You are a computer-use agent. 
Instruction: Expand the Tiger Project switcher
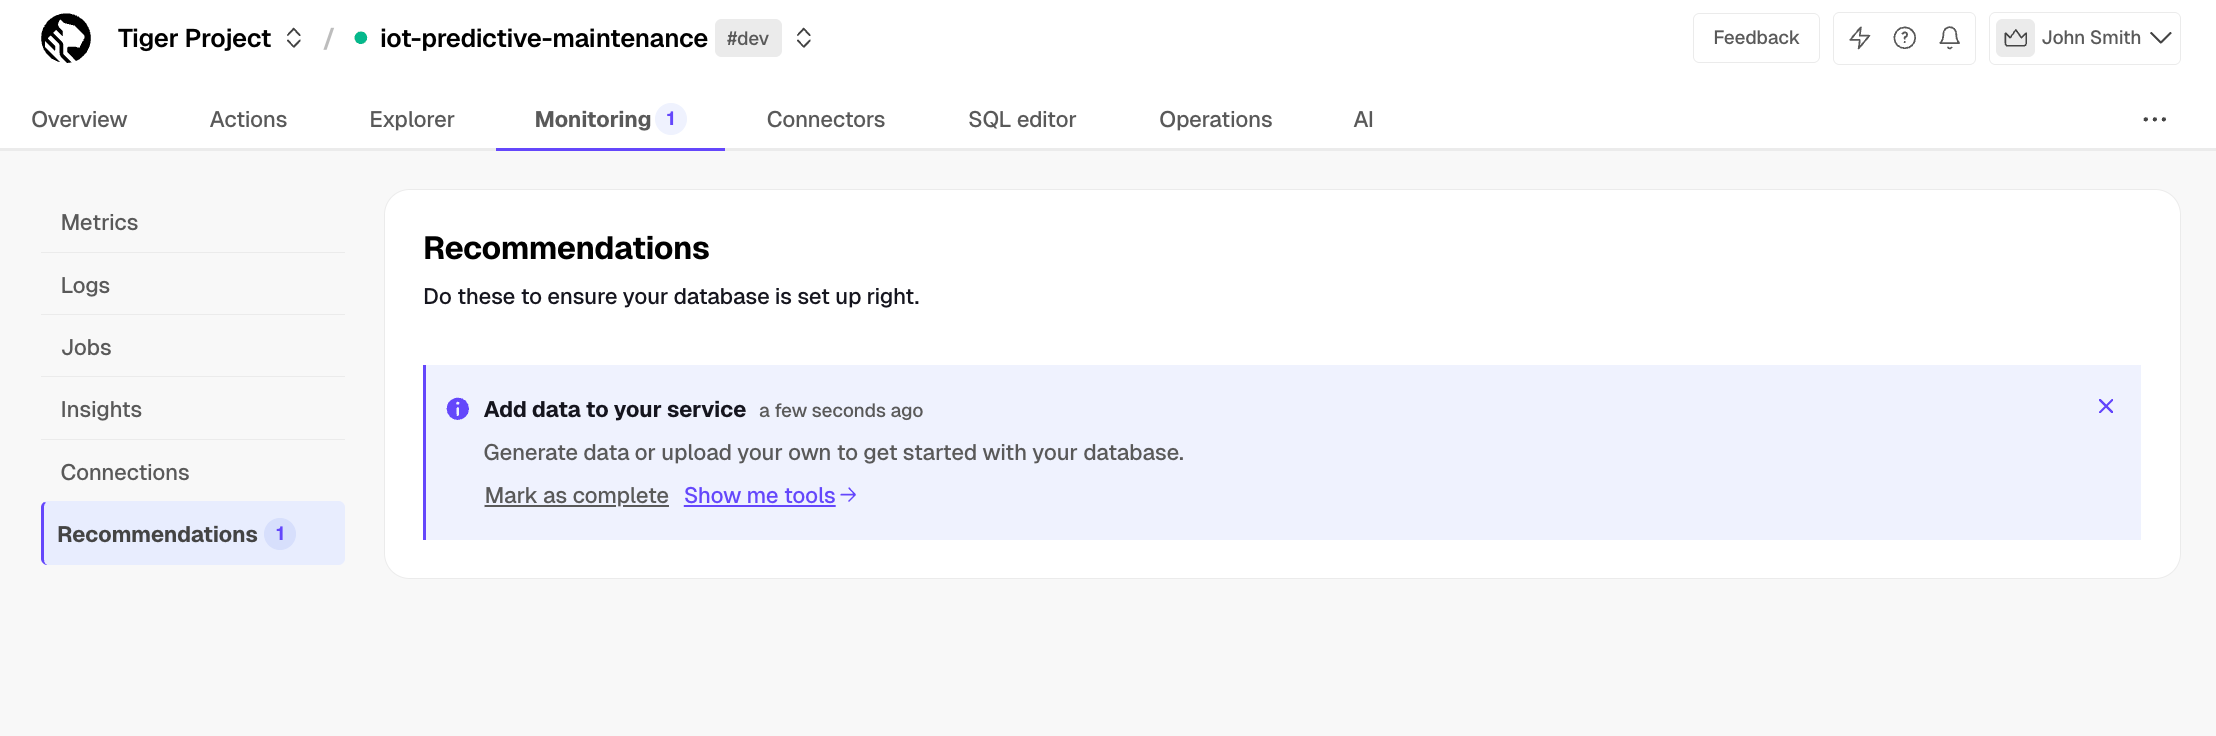(294, 38)
